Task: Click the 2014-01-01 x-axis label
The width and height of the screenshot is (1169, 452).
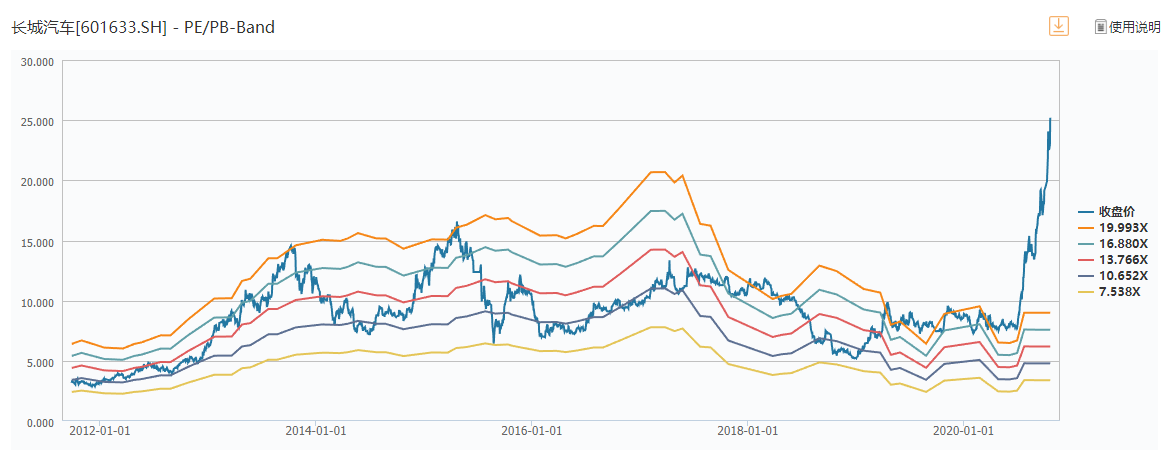Action: point(316,430)
